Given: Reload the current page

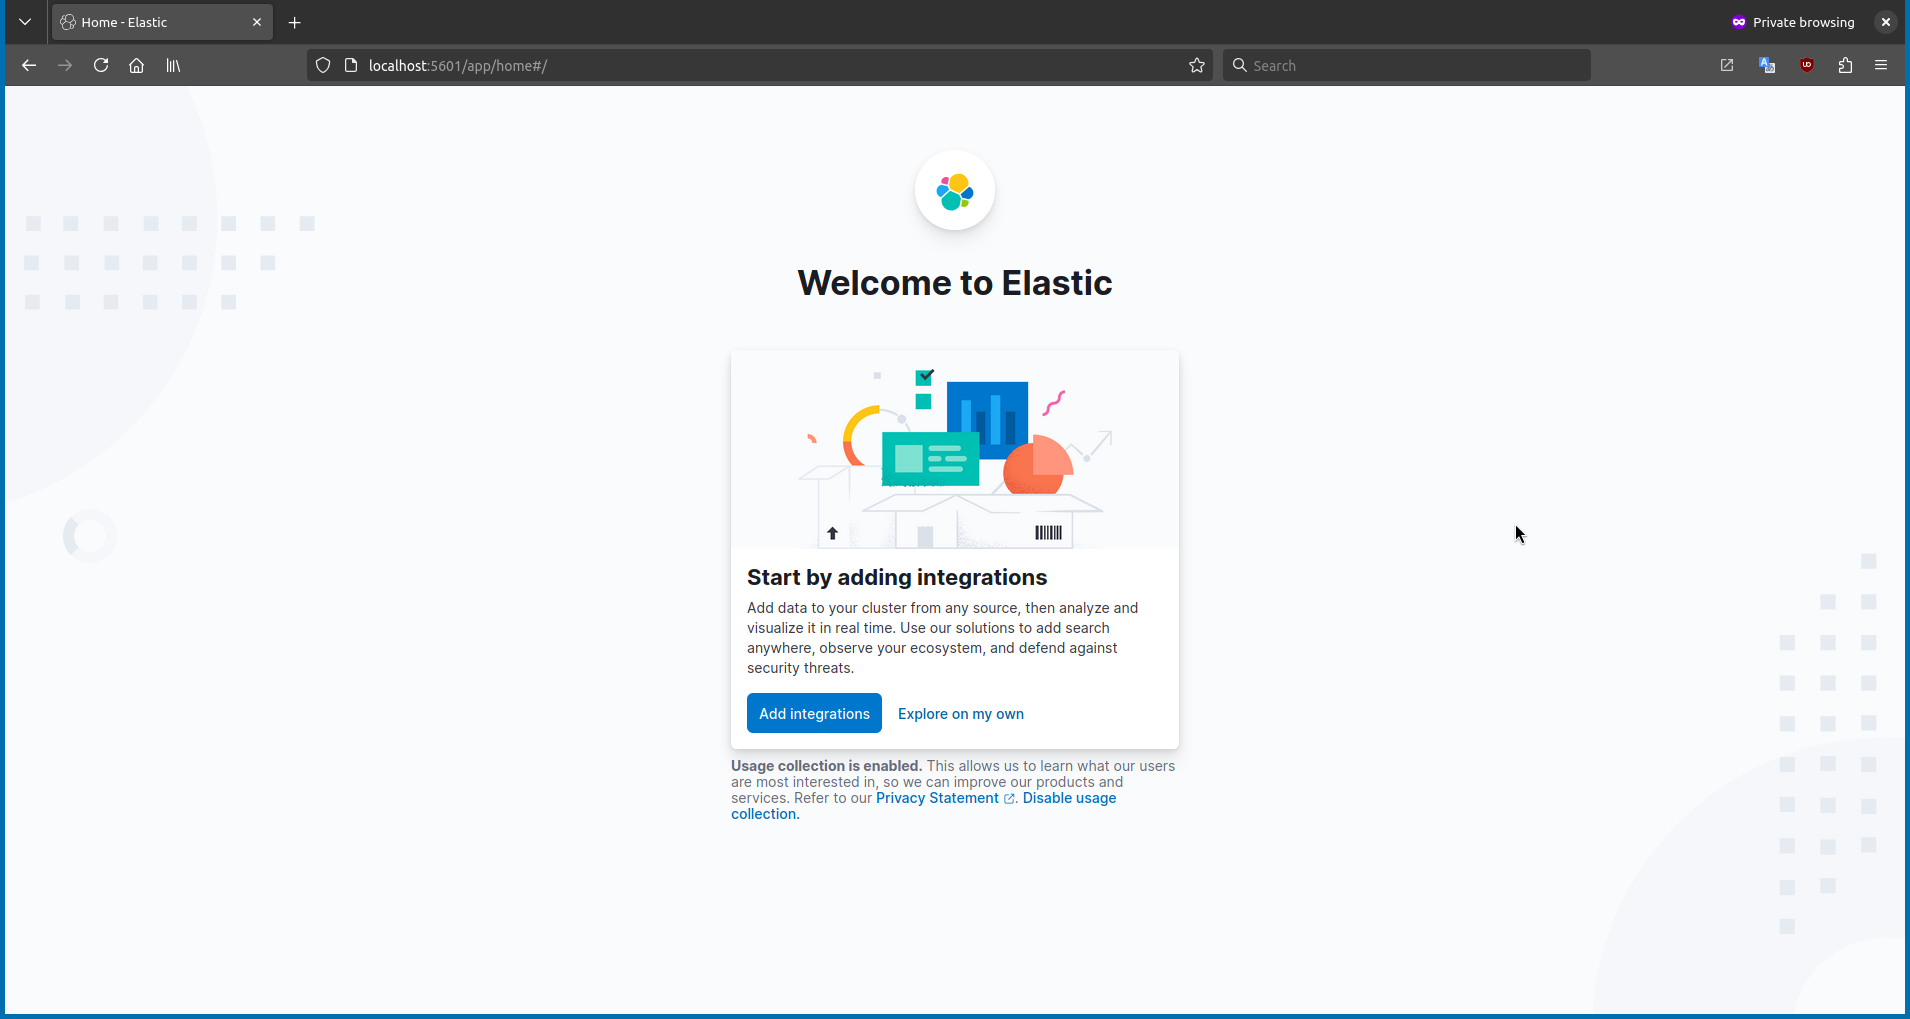Looking at the screenshot, I should click(101, 65).
